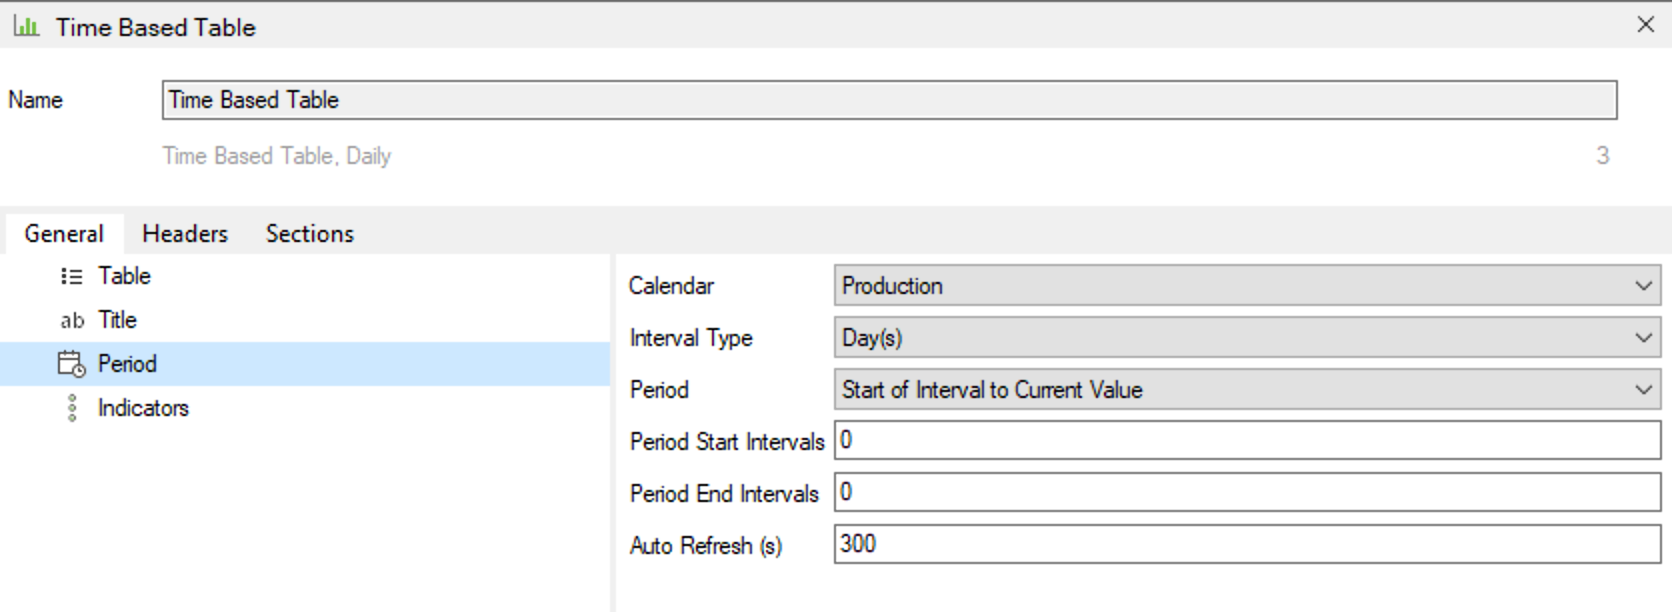Close the Time Based Table dialog
Viewport: 1672px width, 612px height.
pos(1645,25)
